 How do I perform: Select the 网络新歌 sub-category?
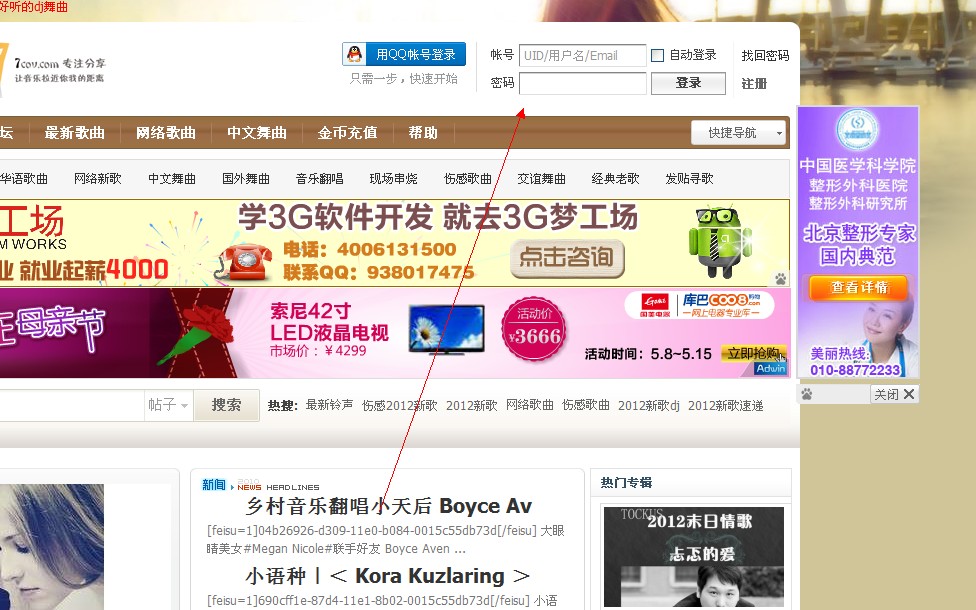point(98,179)
